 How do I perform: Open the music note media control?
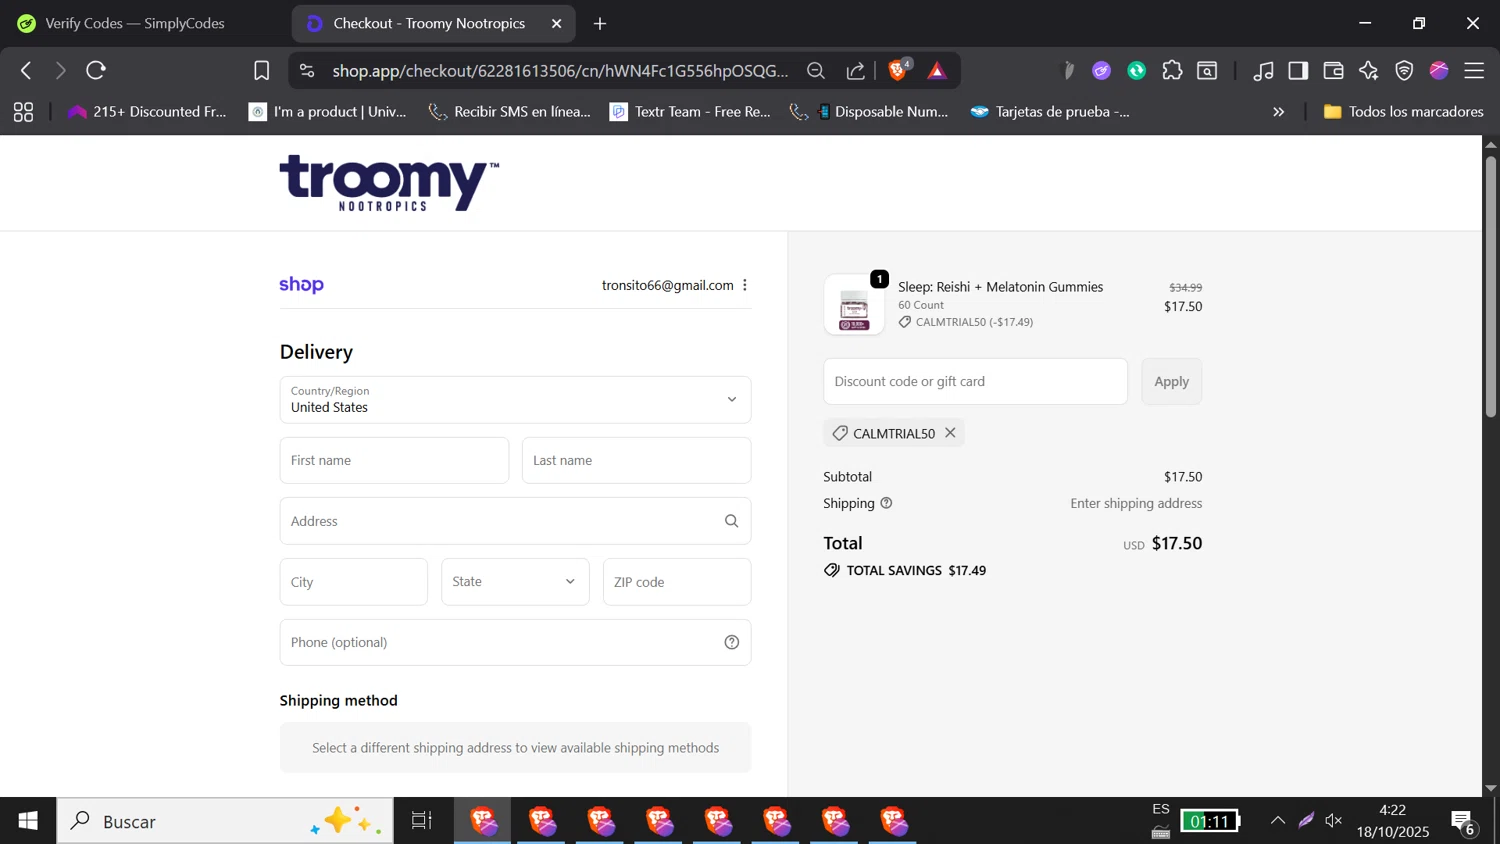[x=1264, y=71]
